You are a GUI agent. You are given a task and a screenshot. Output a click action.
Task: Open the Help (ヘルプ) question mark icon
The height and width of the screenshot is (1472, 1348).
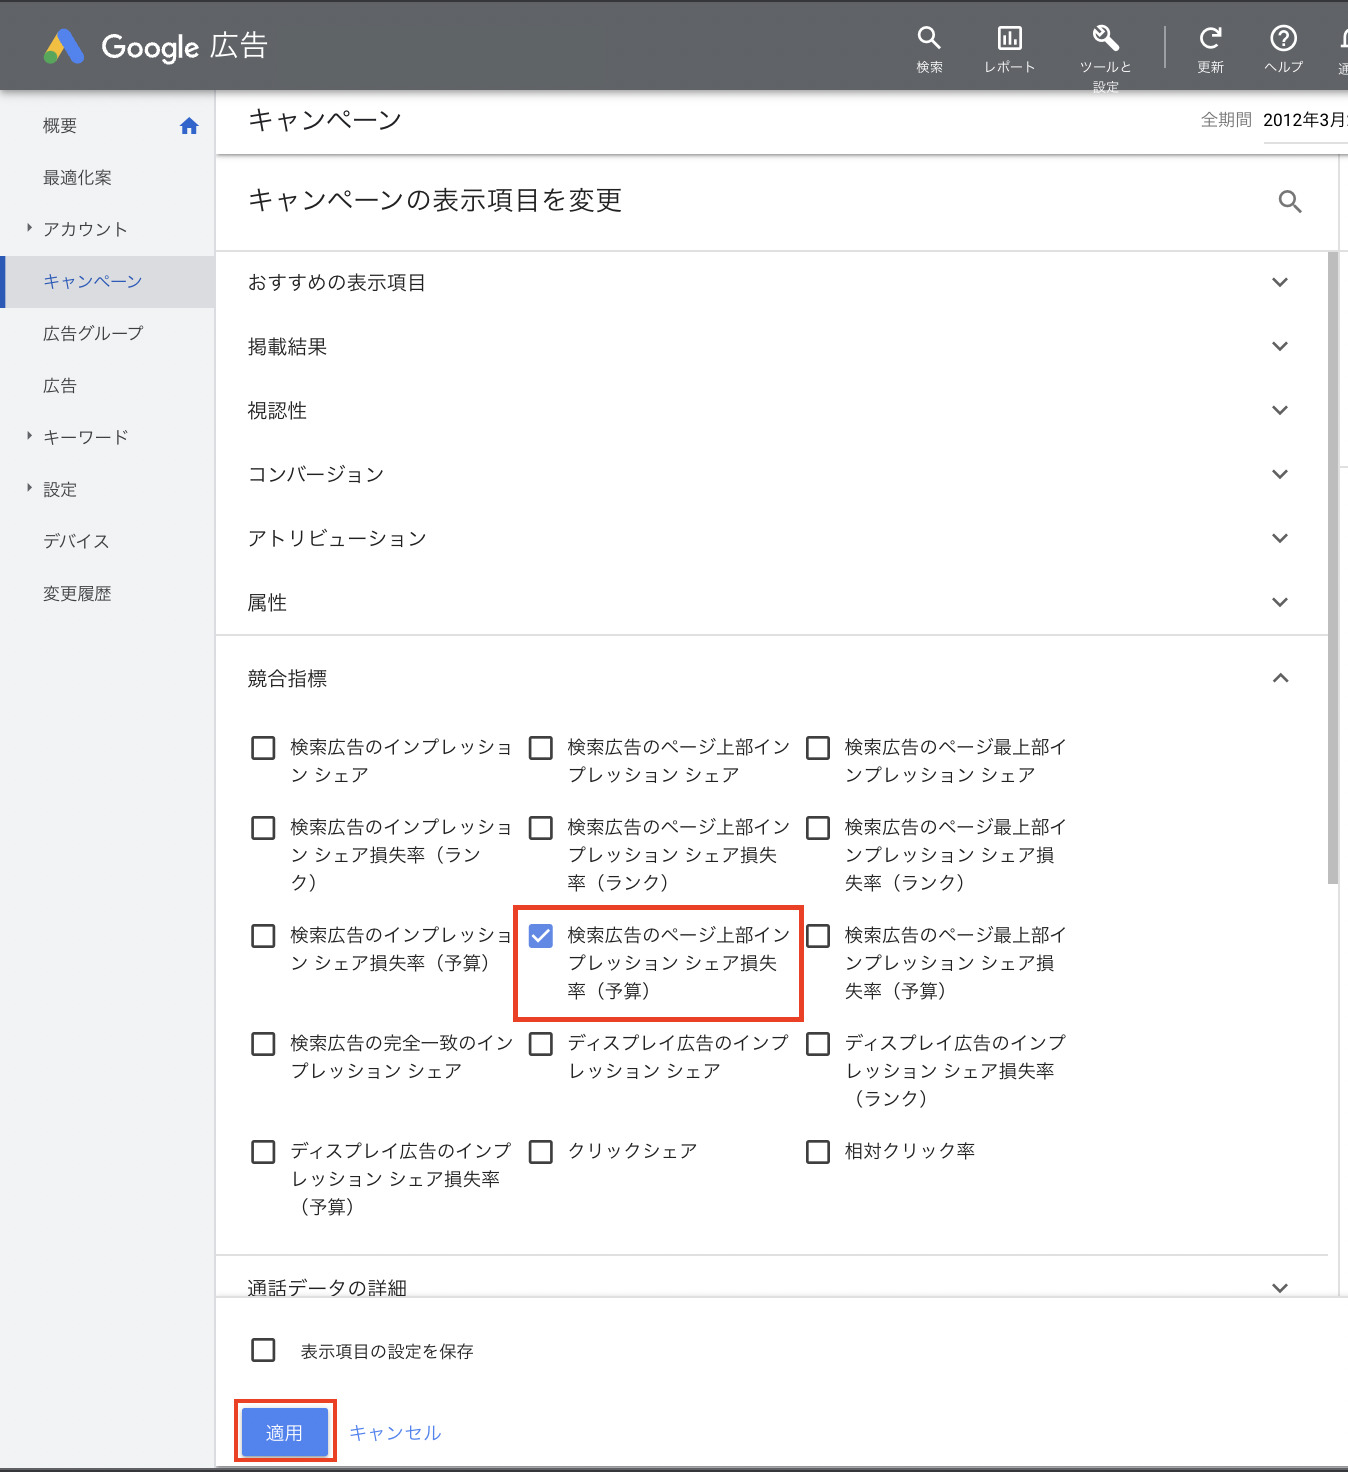click(1283, 39)
